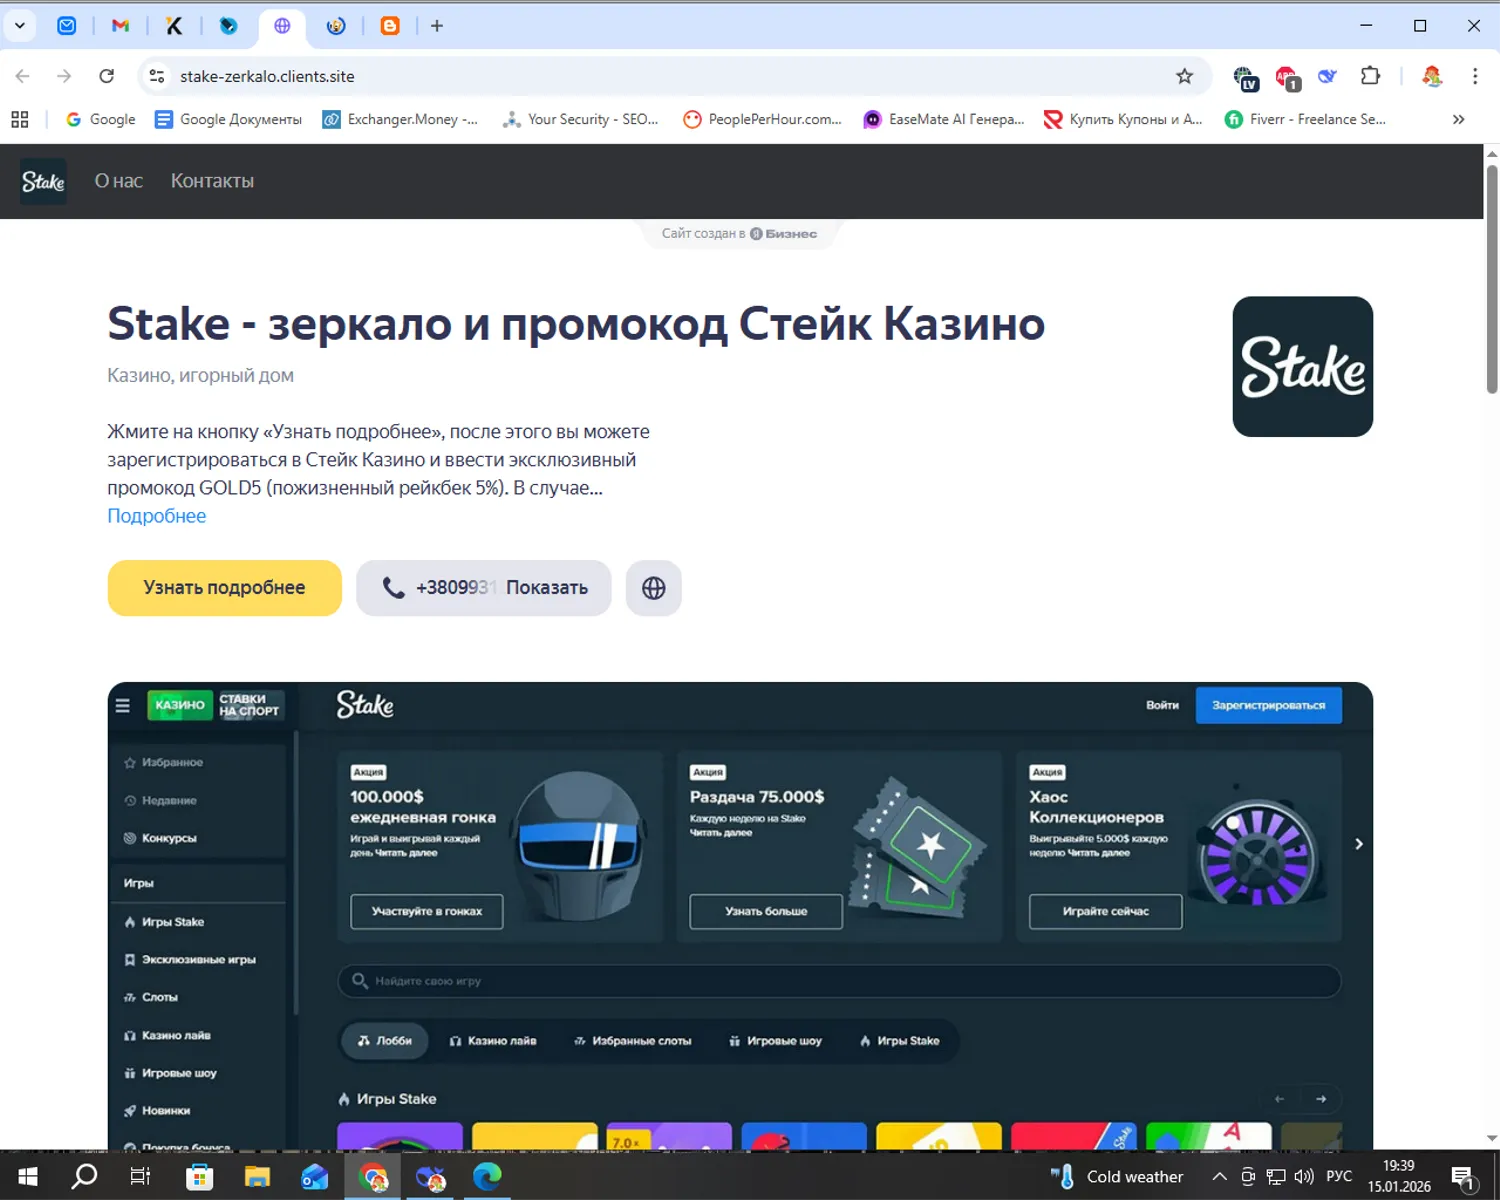Click the small Stake logo in site header
The width and height of the screenshot is (1500, 1200).
click(43, 182)
